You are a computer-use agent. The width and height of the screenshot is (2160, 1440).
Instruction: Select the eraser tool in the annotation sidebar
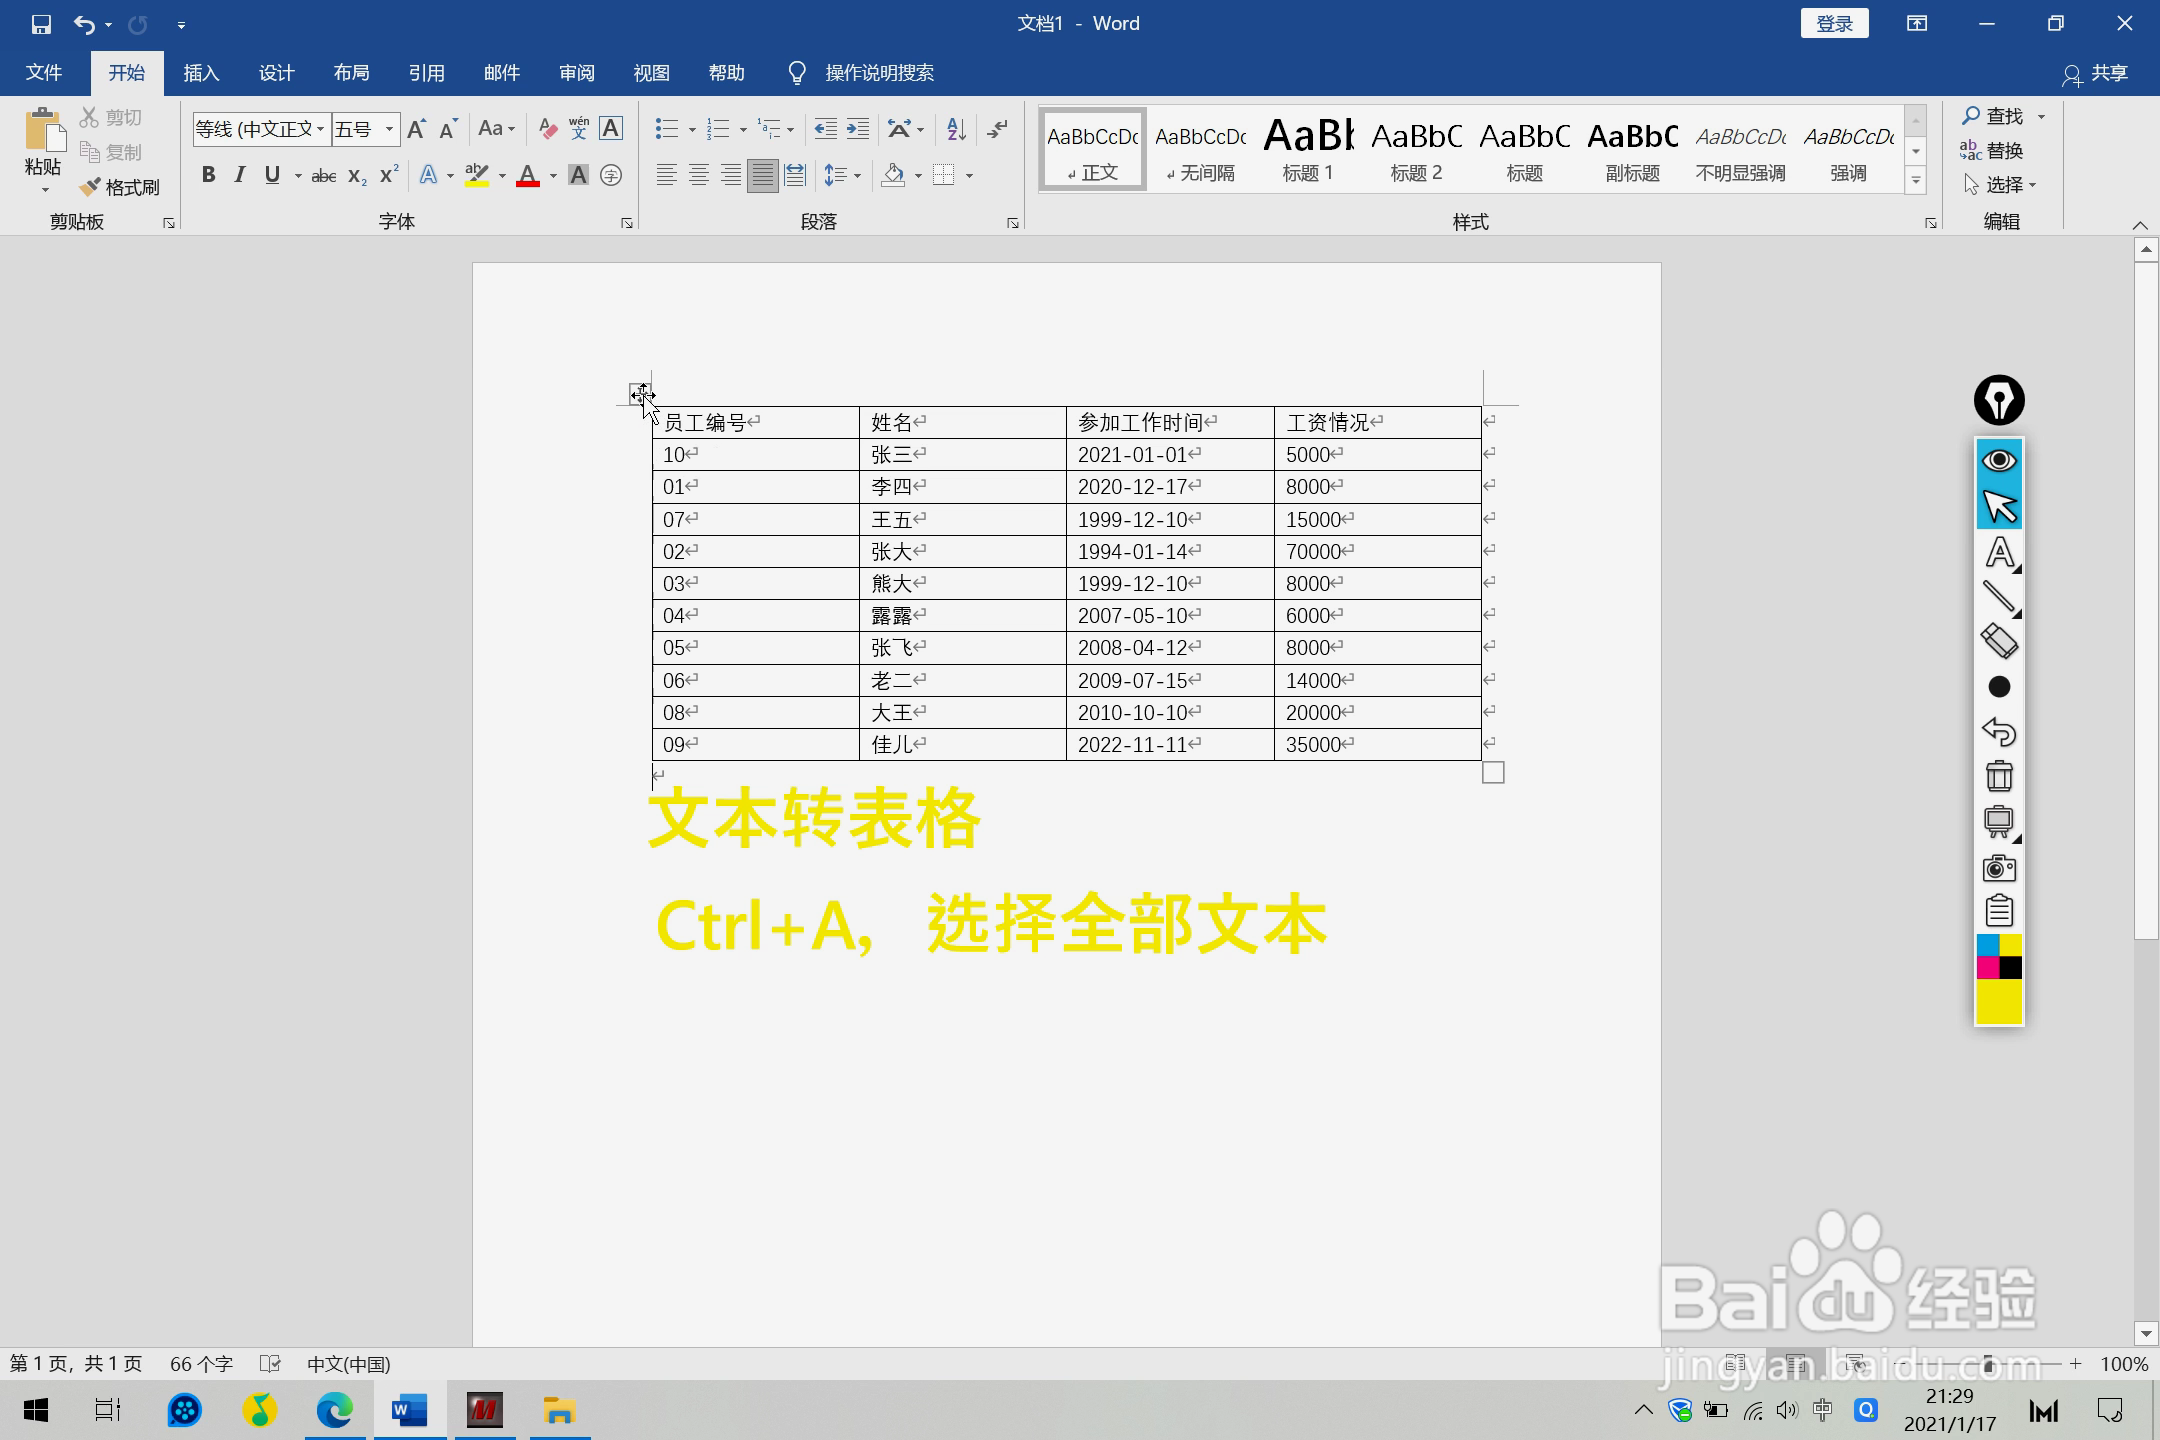pos(1998,642)
